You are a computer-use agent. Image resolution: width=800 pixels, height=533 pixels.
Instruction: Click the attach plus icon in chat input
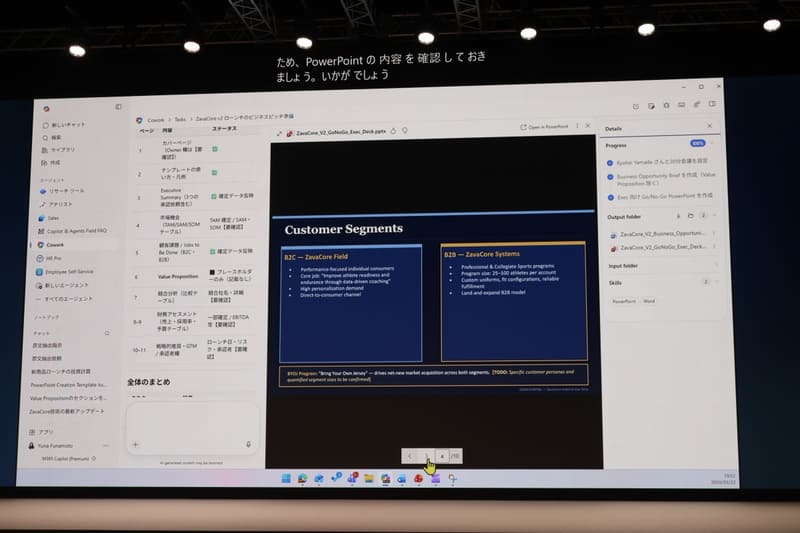point(136,444)
